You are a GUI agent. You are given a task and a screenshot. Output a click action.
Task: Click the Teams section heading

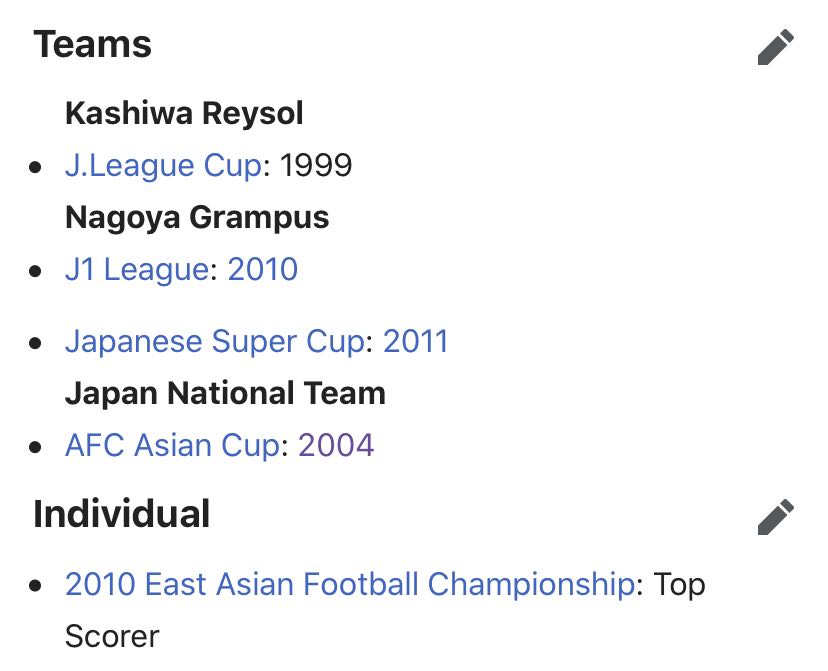92,44
